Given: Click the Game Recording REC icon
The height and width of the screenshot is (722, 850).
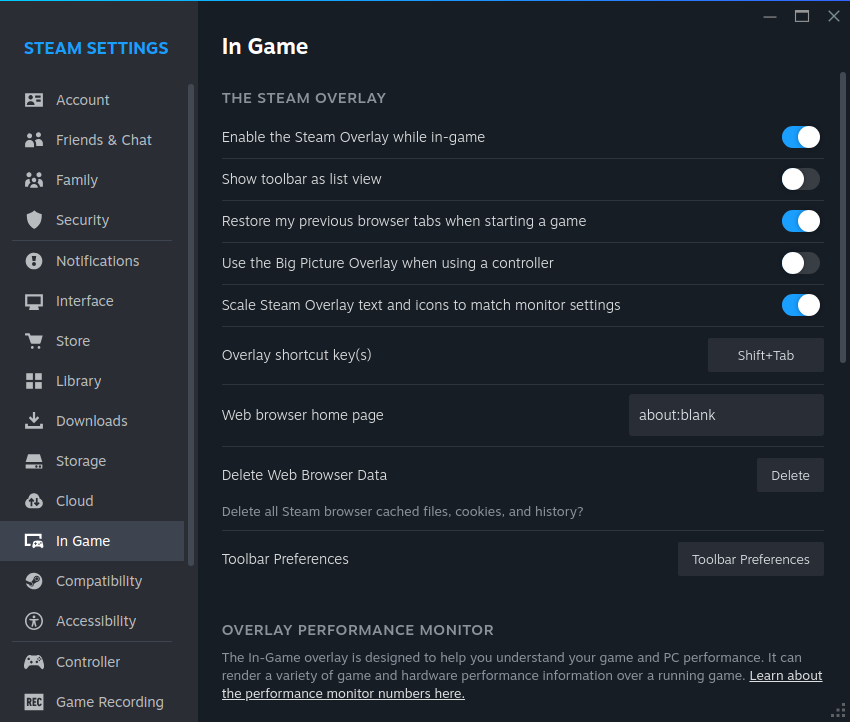Looking at the screenshot, I should (34, 702).
